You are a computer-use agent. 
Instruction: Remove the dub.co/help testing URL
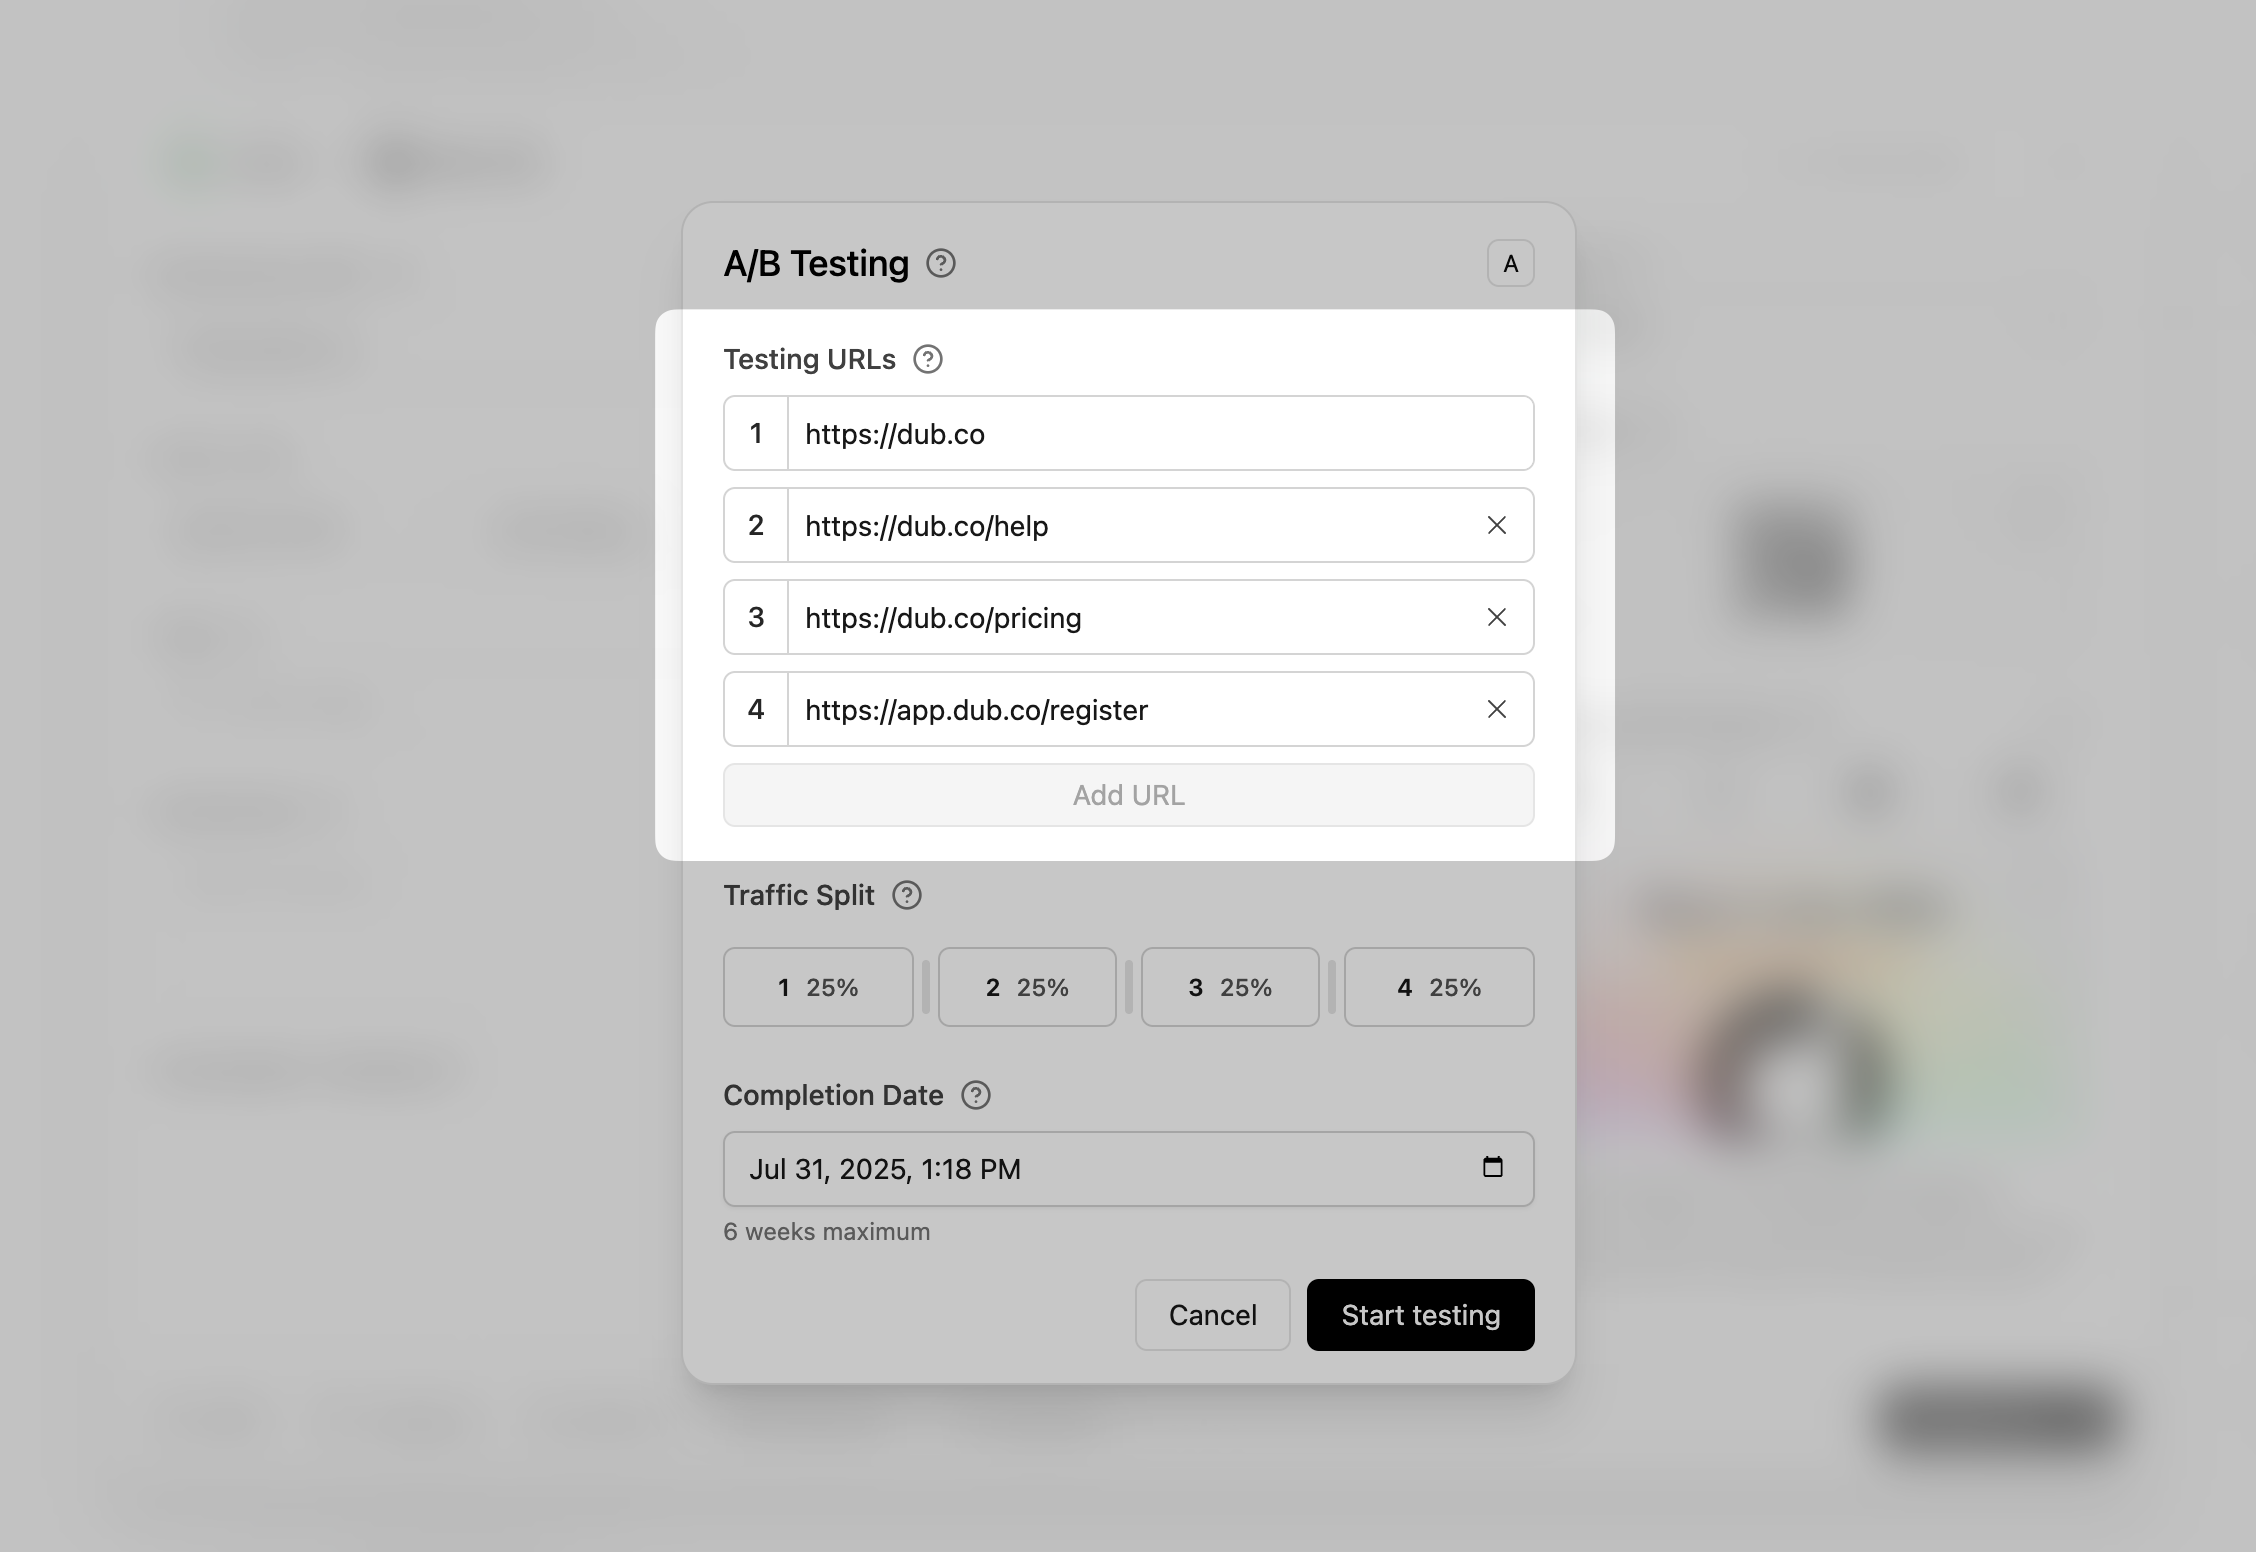1496,526
